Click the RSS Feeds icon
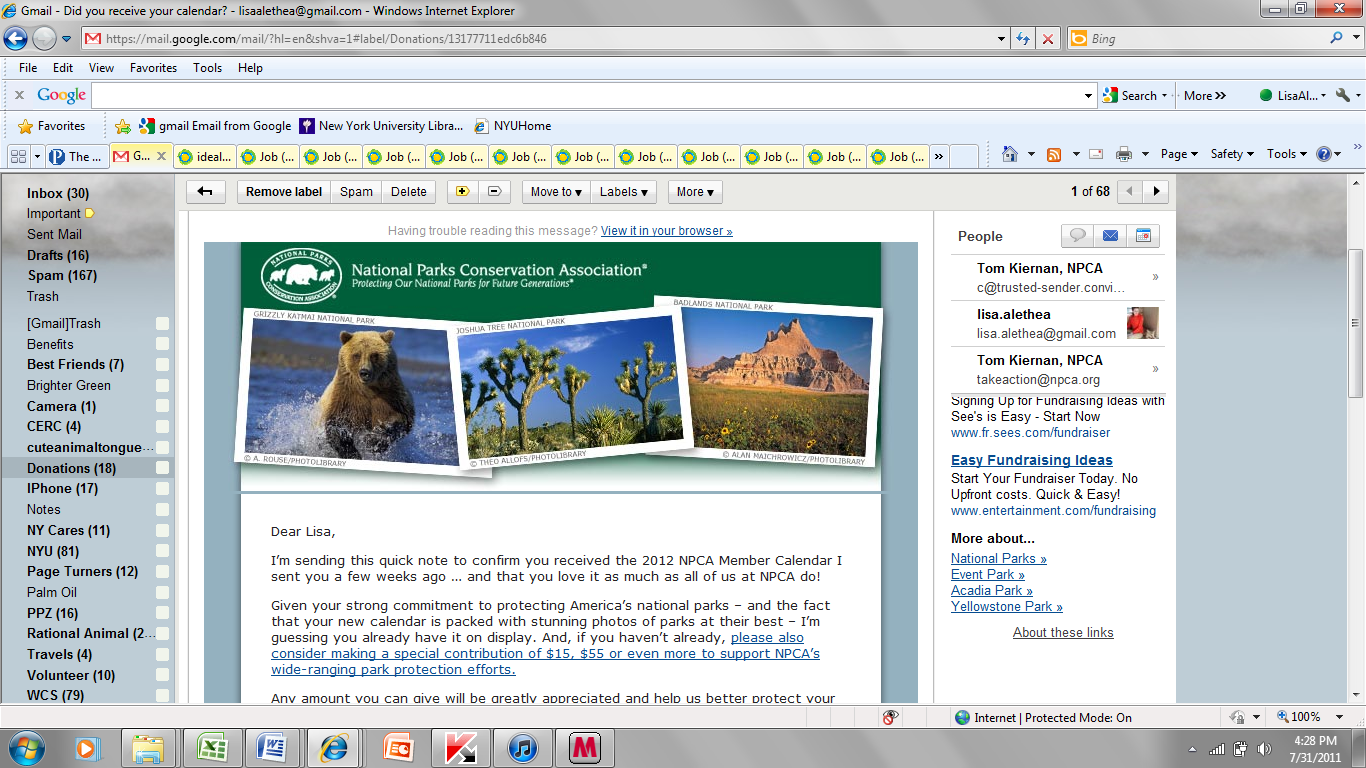Screen dimensions: 1366x768 1054,154
